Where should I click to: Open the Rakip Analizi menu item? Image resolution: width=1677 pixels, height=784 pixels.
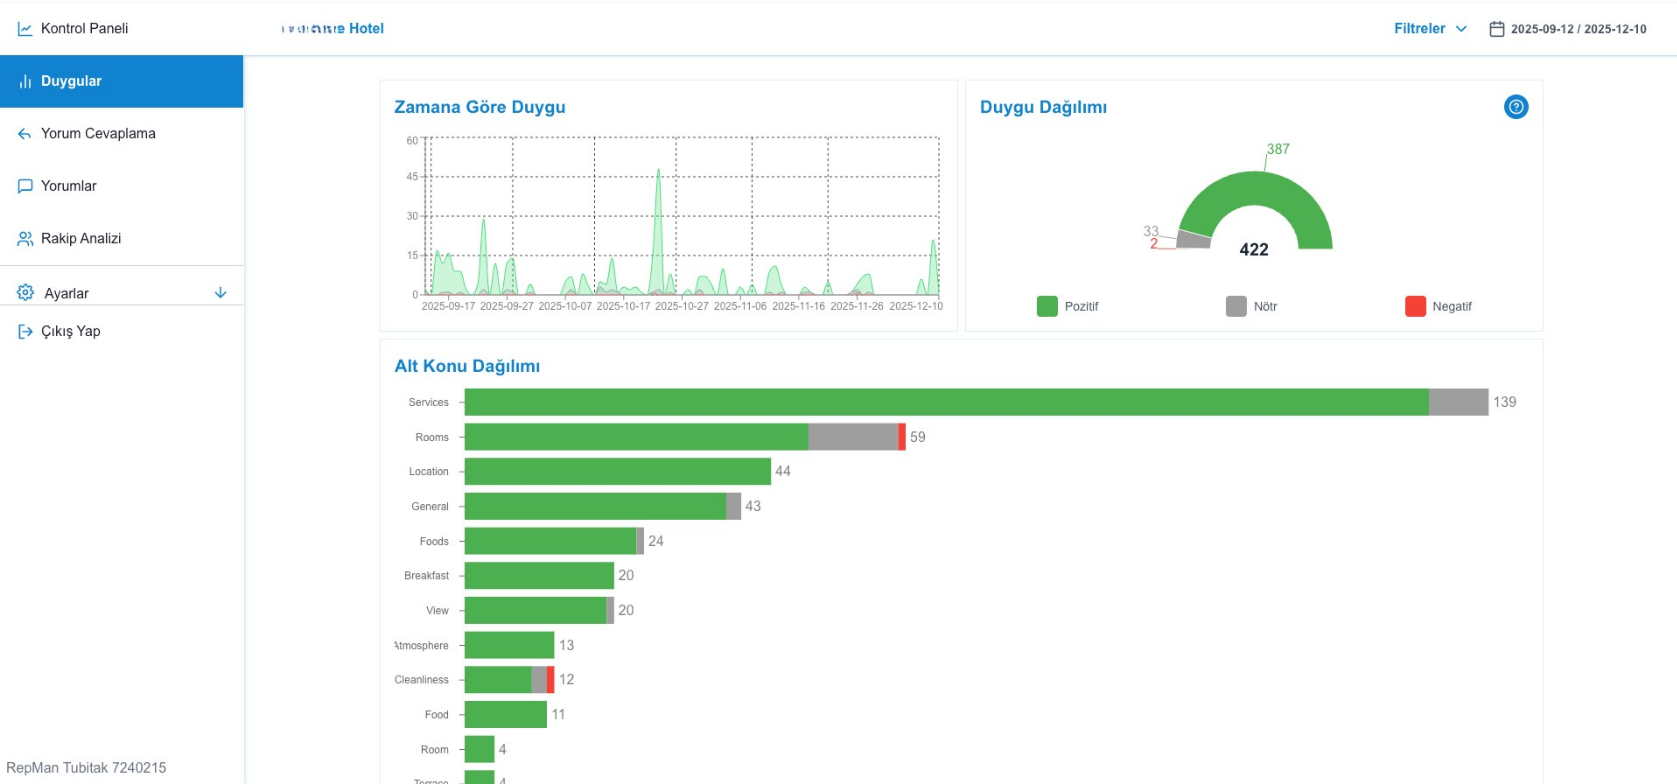81,239
